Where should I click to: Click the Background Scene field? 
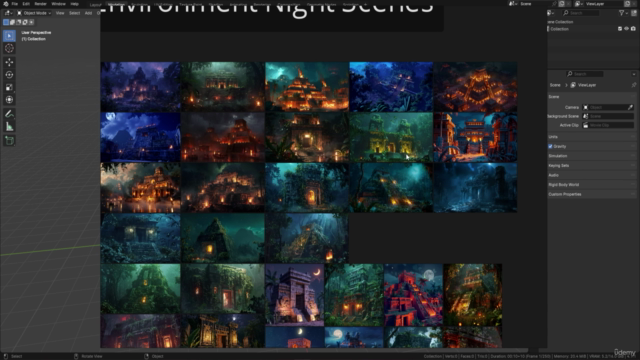click(x=608, y=116)
